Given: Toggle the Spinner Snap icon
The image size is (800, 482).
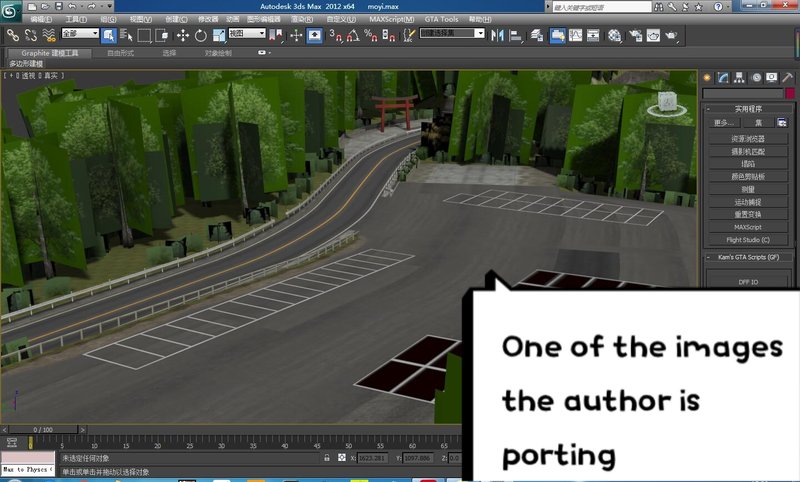Looking at the screenshot, I should 389,35.
